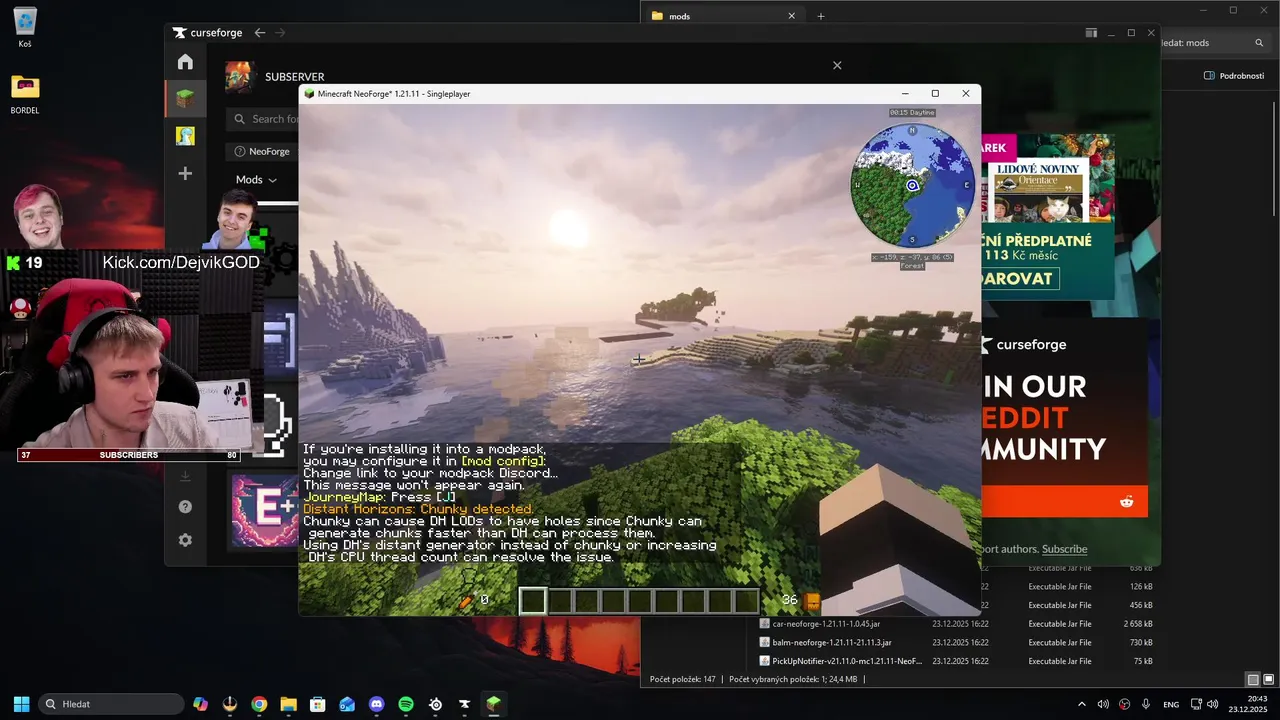The height and width of the screenshot is (720, 1280).
Task: Click the Reddit community banner button
Action: (x=1065, y=501)
